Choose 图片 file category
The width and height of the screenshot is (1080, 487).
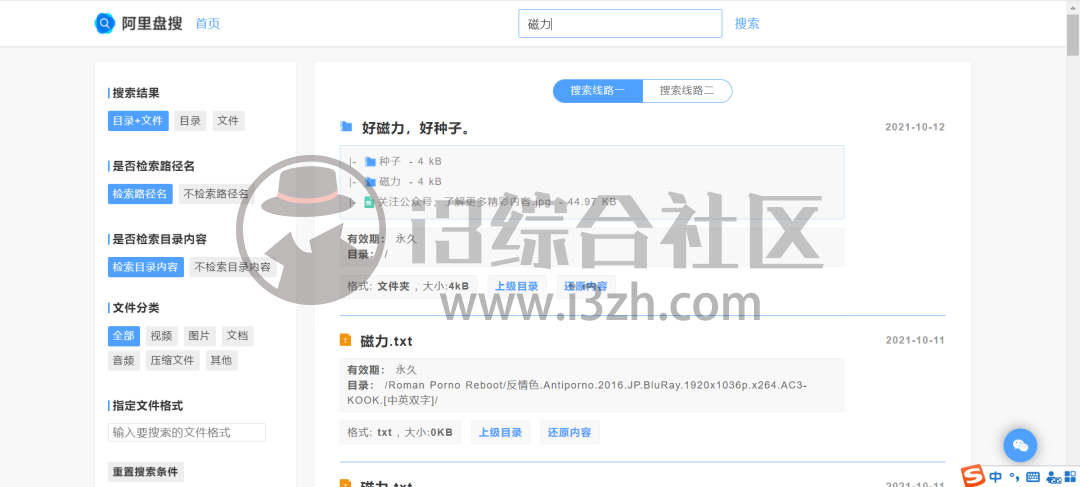200,335
